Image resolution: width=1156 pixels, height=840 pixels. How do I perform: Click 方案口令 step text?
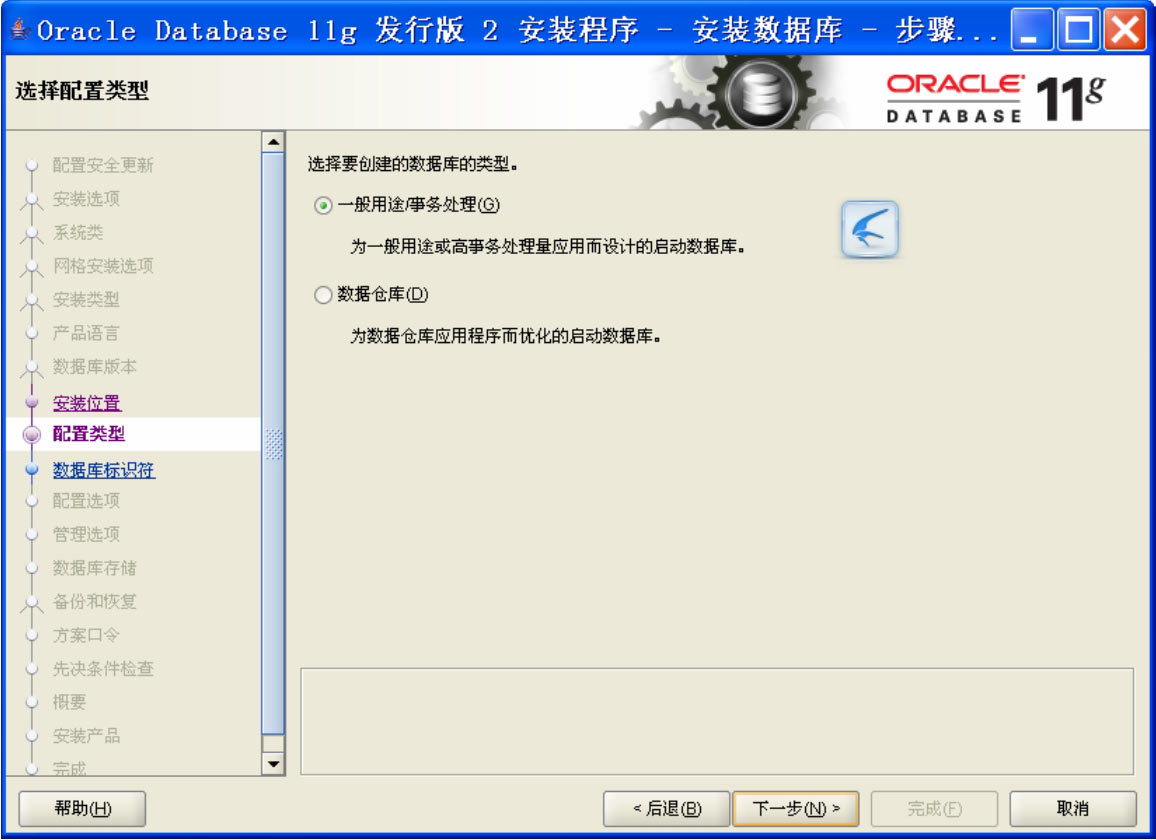coord(86,635)
